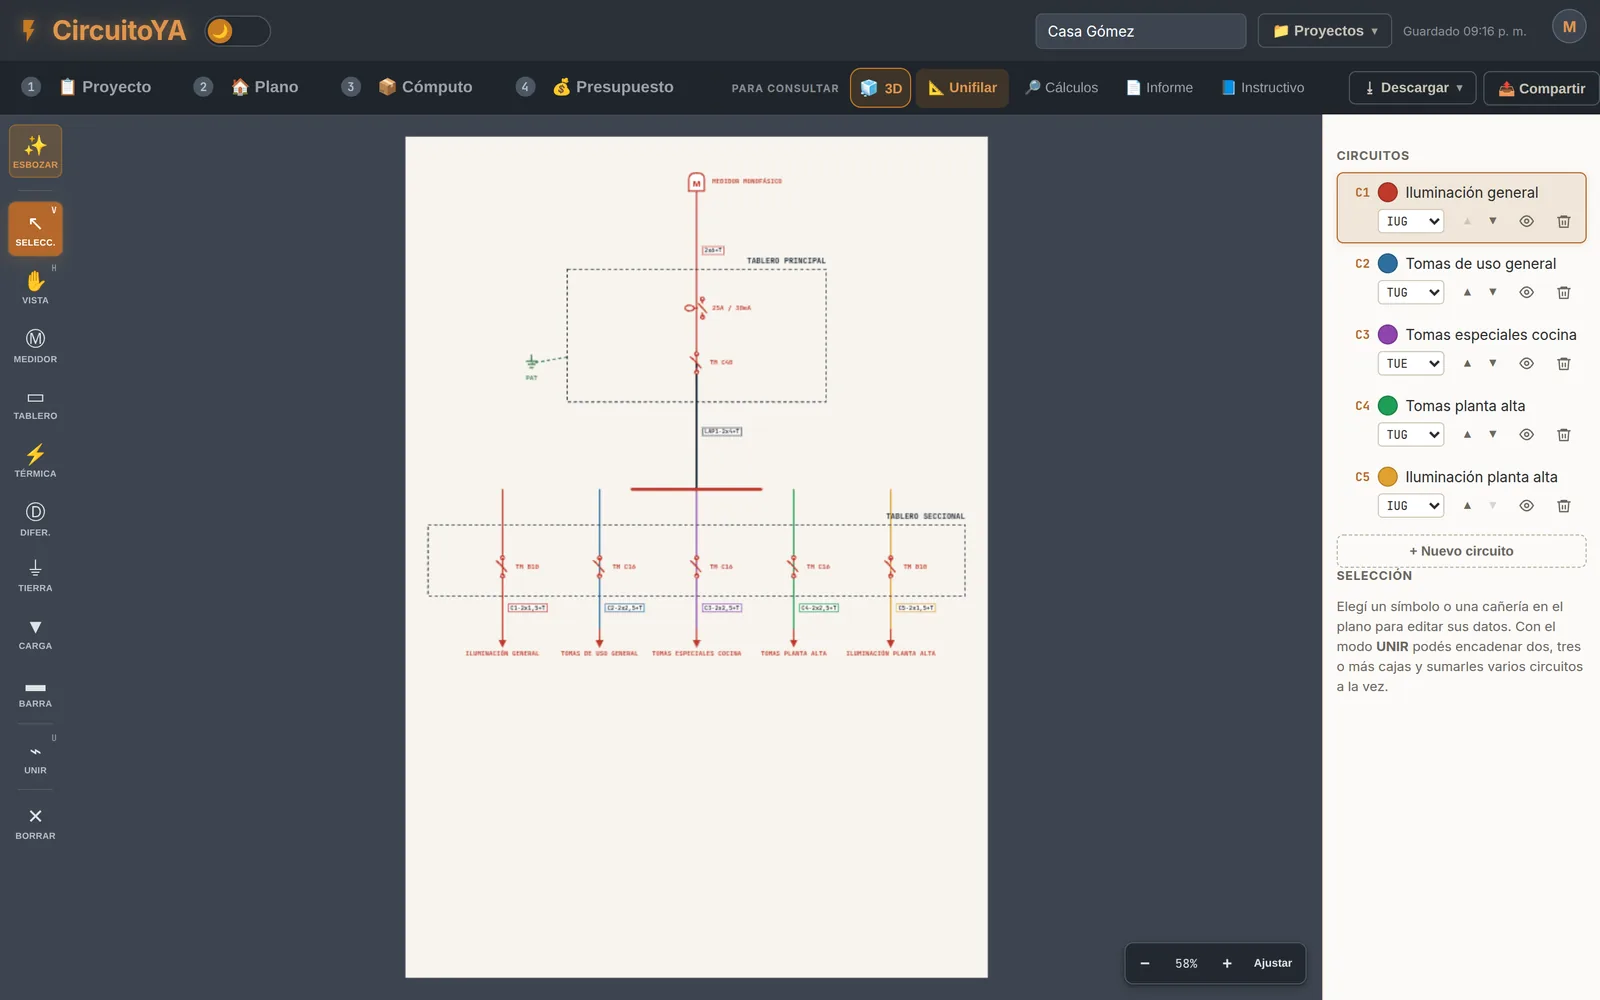Click the orange color swatch of C5
This screenshot has width=1600, height=1000.
1388,476
